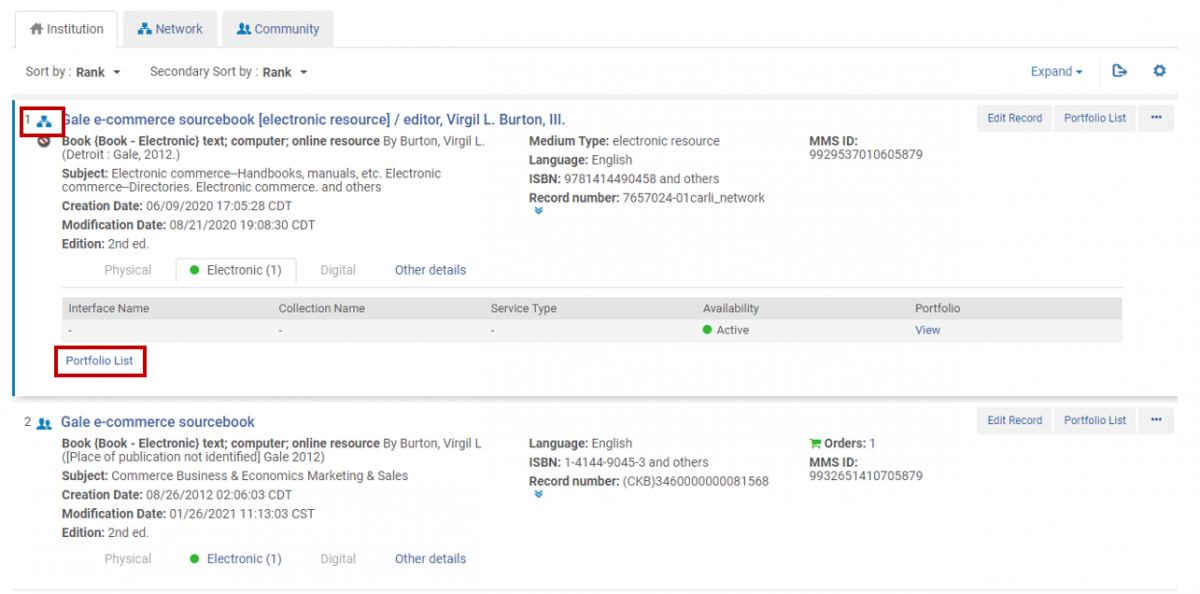Open more actions ellipsis for first record
Image resolution: width=1200 pixels, height=594 pixels.
(1156, 118)
